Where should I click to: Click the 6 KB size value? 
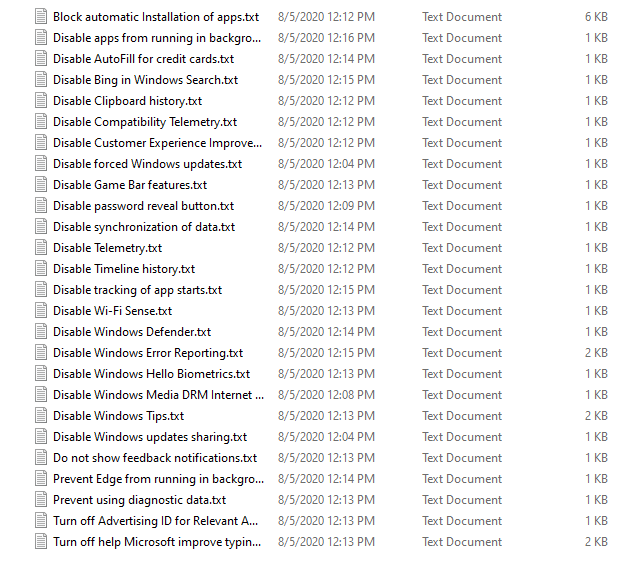596,17
